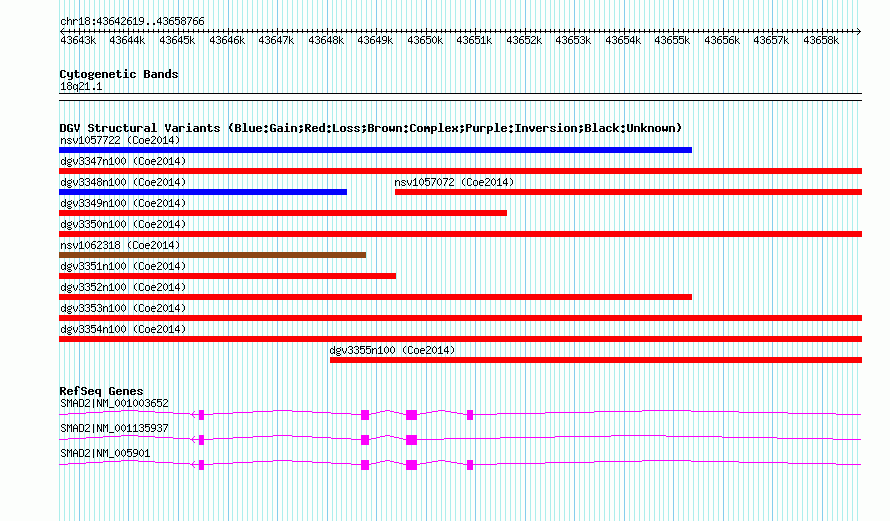Open the DGV Structural Variants track heading

[x=371, y=128]
